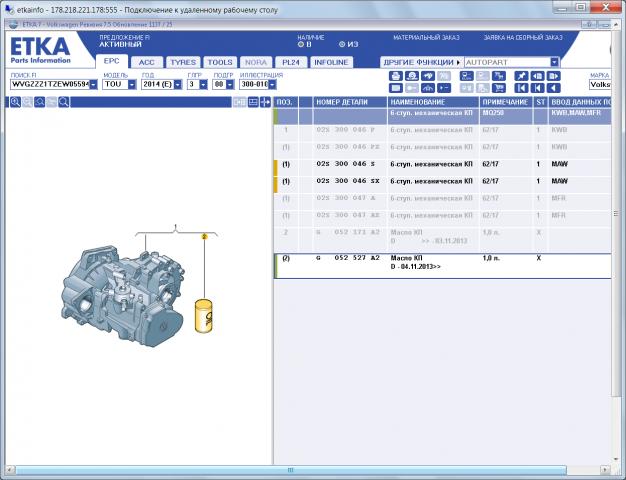Click ЗАЯВКА НА СБОРНЫЙ ЗАКАЗ header

(523, 38)
